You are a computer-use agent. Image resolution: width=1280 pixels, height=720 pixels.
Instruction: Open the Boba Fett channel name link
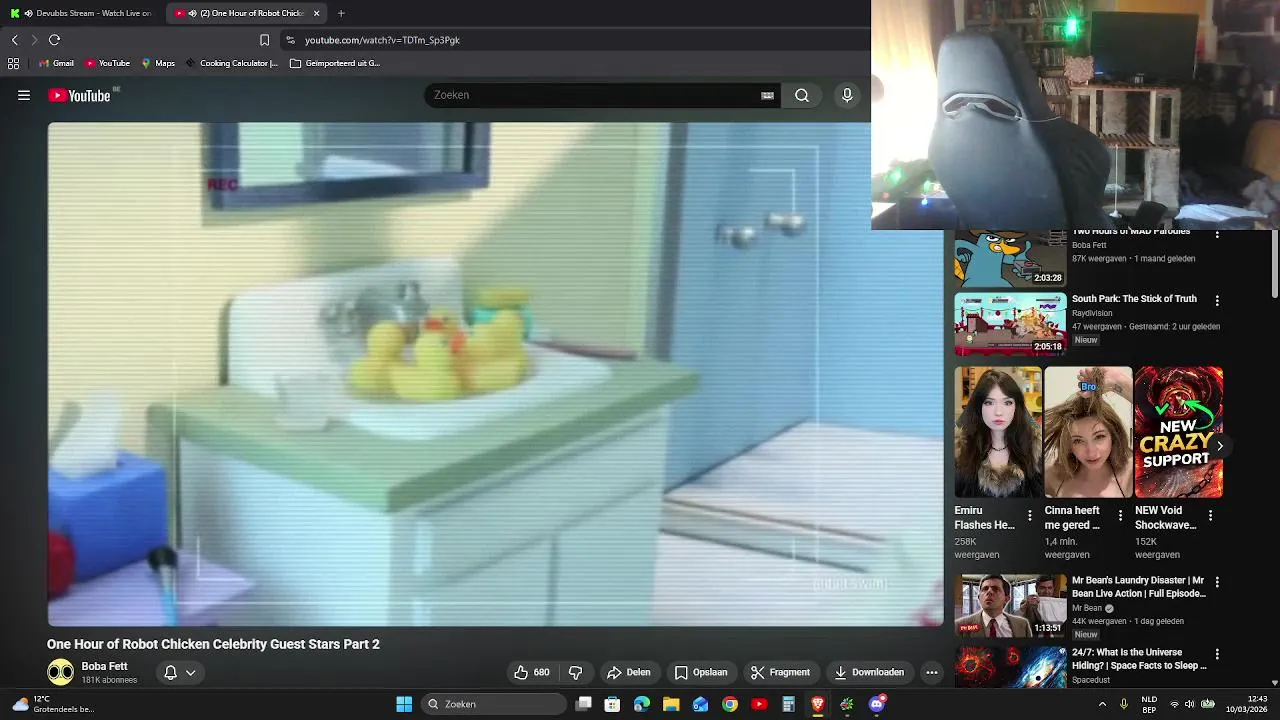104,666
